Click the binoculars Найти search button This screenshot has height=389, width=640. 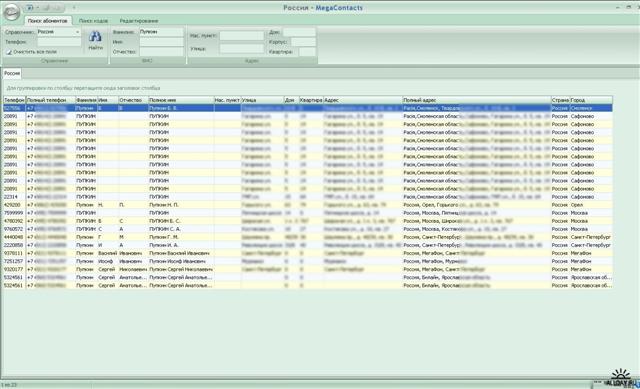(95, 41)
